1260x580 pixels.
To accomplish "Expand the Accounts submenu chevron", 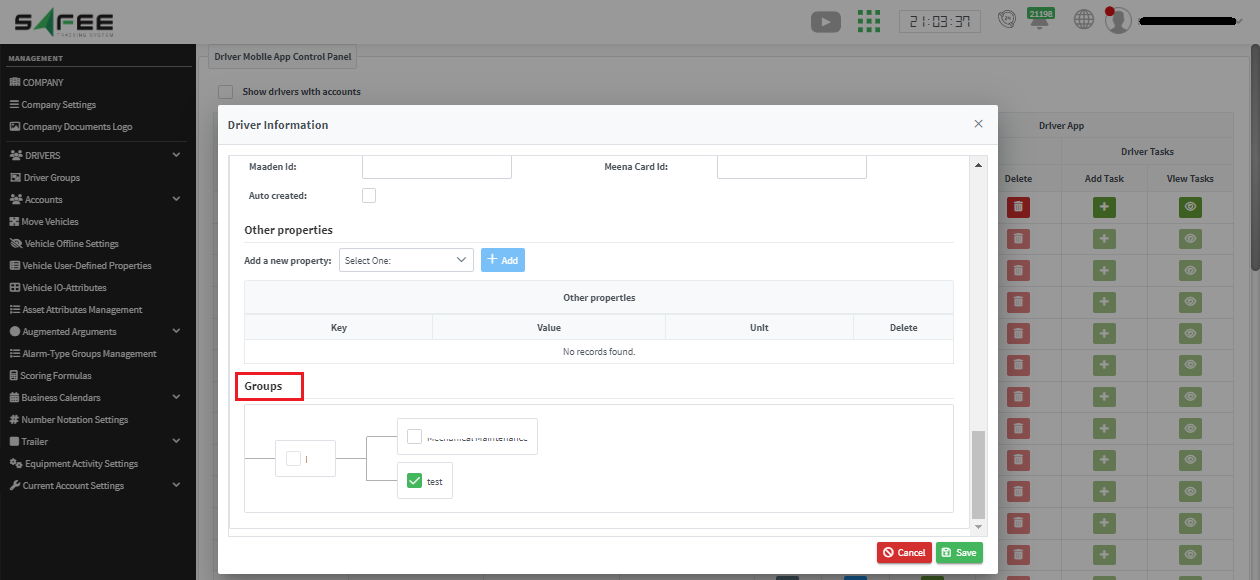I will 176,199.
